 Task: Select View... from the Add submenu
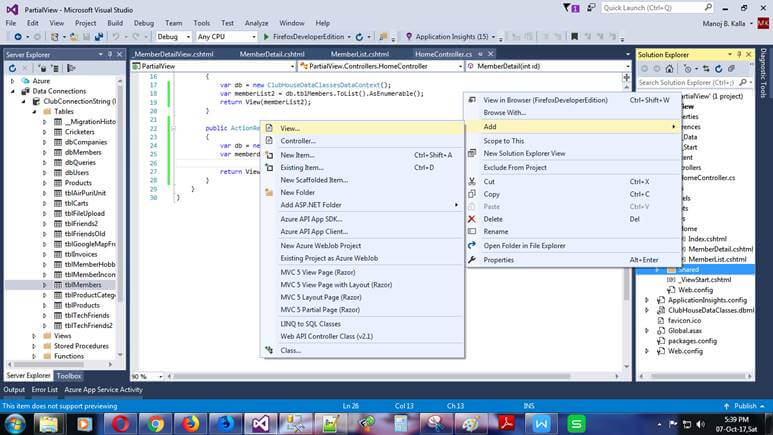coord(362,128)
